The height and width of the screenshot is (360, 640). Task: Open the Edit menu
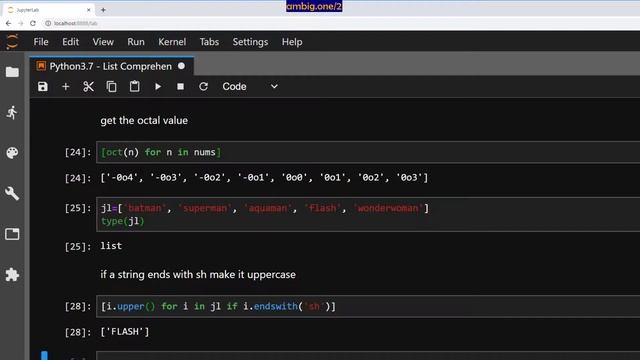point(71,42)
